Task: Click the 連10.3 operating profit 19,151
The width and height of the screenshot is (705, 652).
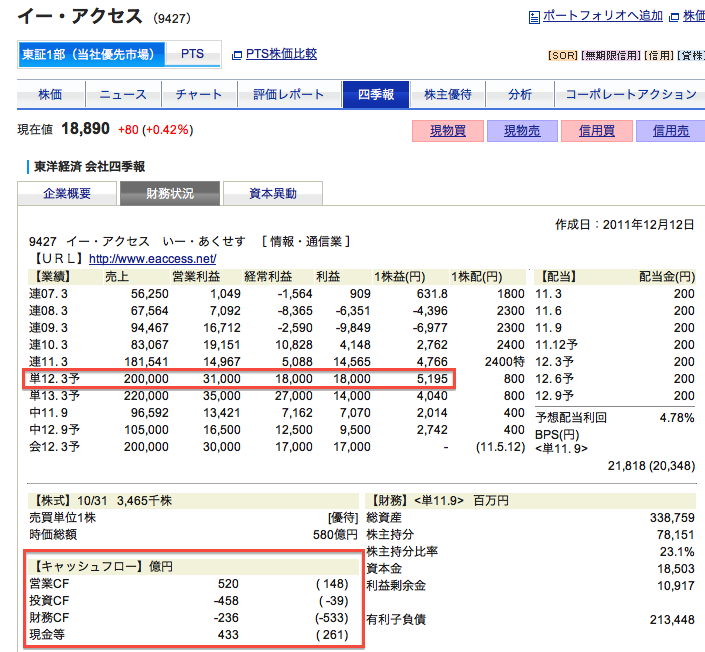Action: pyautogui.click(x=222, y=345)
